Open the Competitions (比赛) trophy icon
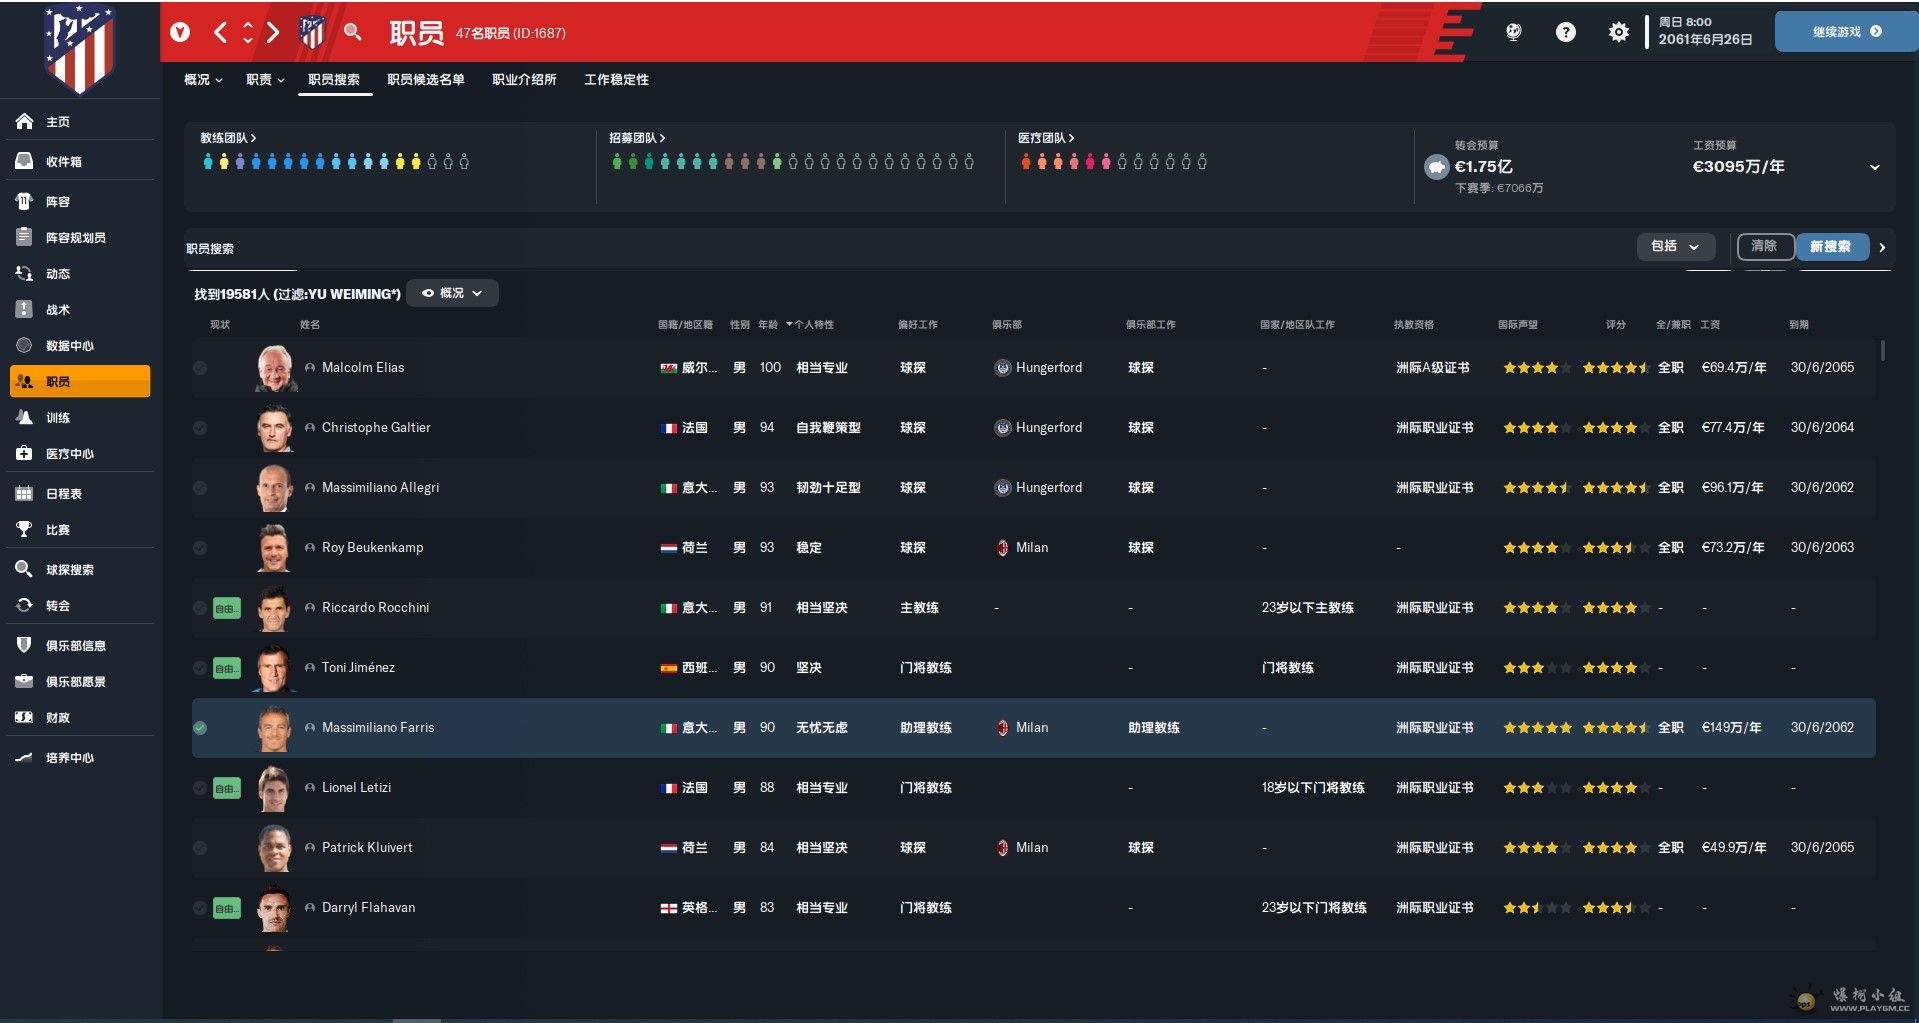Image resolution: width=1919 pixels, height=1023 pixels. 24,529
